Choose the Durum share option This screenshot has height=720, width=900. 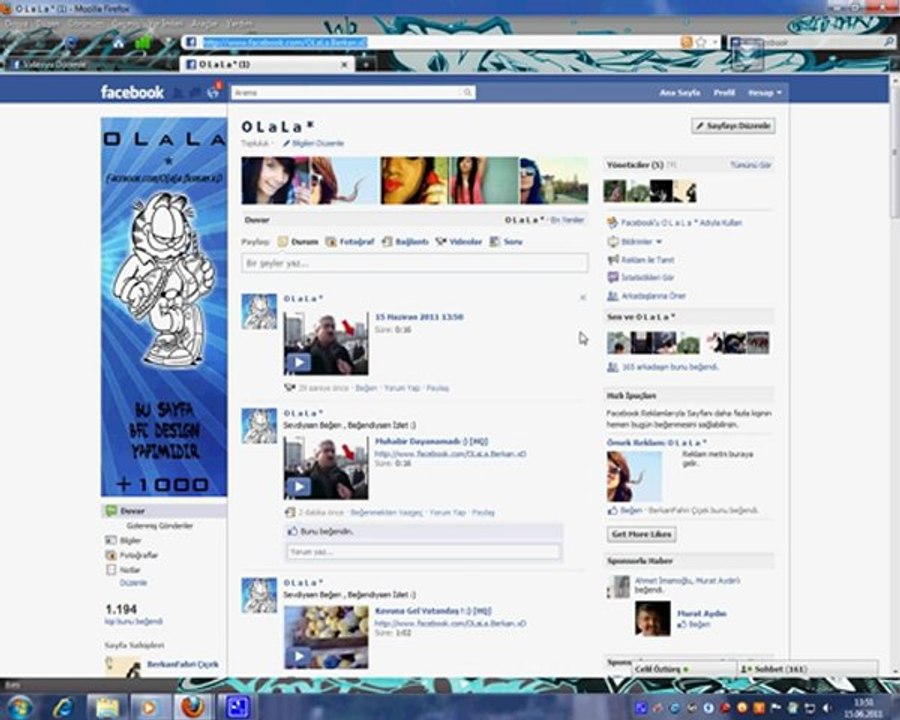(298, 242)
